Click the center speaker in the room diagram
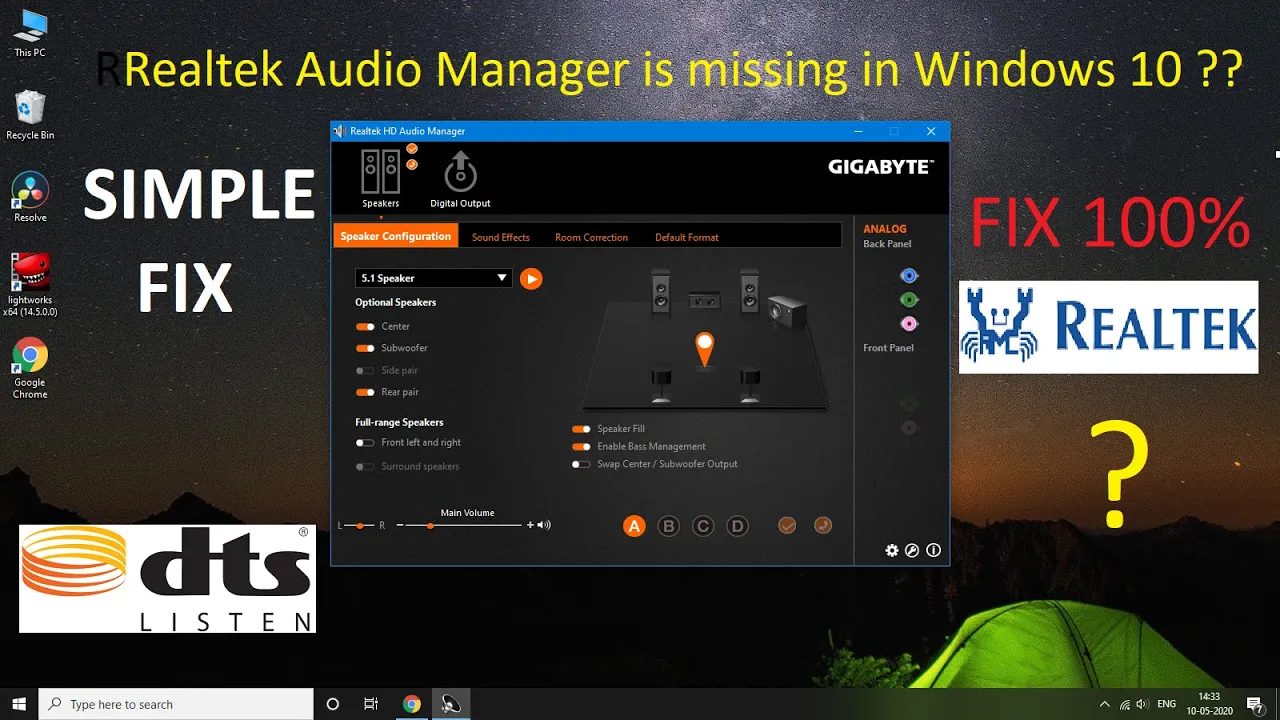 point(705,299)
